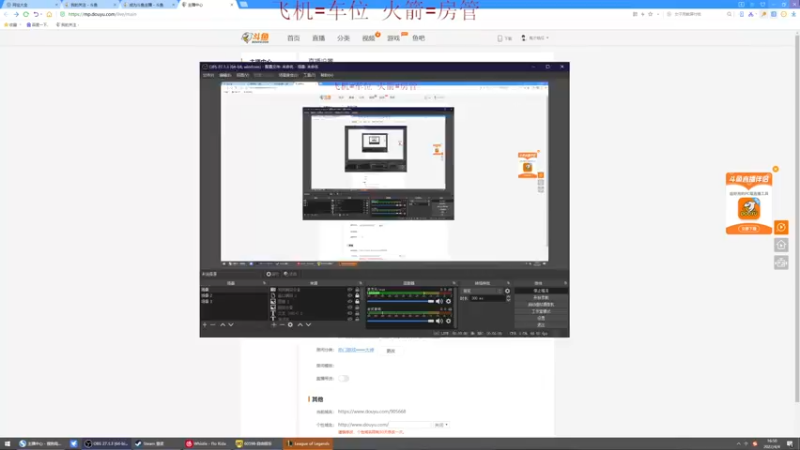The height and width of the screenshot is (450, 800).
Task: Reload the Douyu page
Action: point(26,14)
